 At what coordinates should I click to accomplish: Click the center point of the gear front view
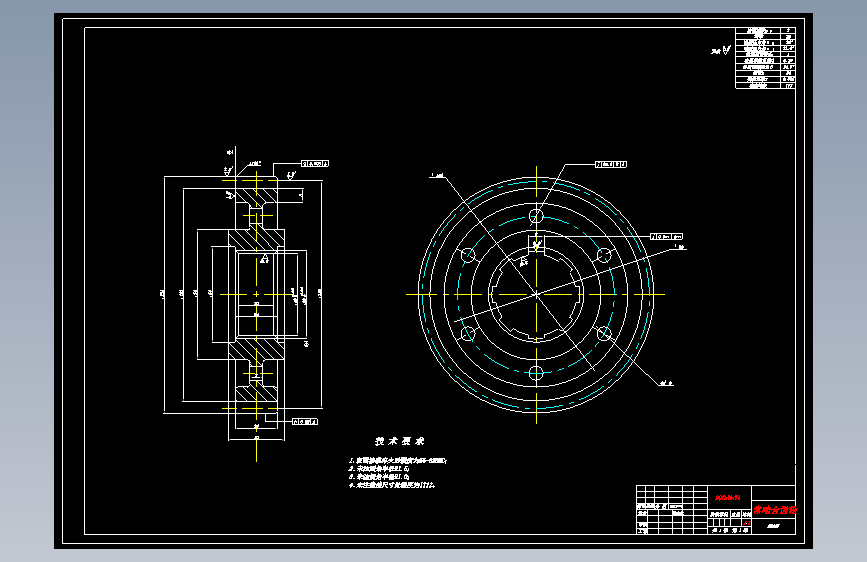[x=536, y=294]
